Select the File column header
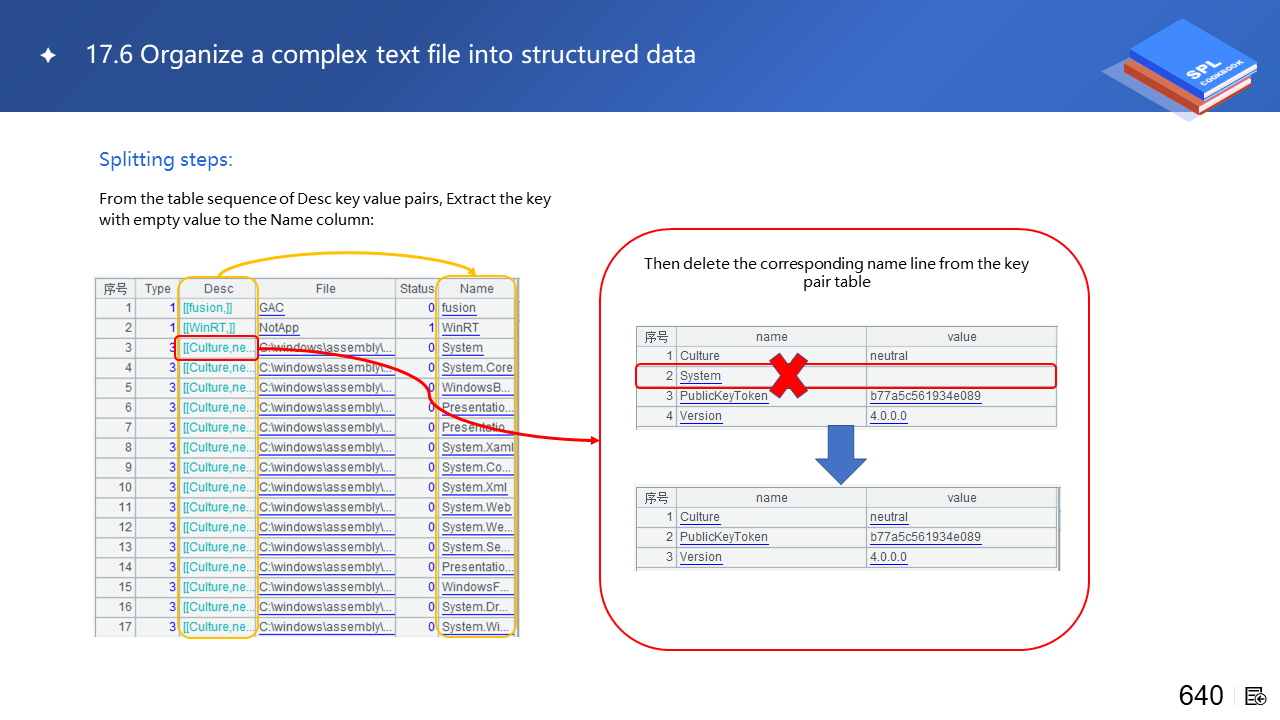 point(326,289)
